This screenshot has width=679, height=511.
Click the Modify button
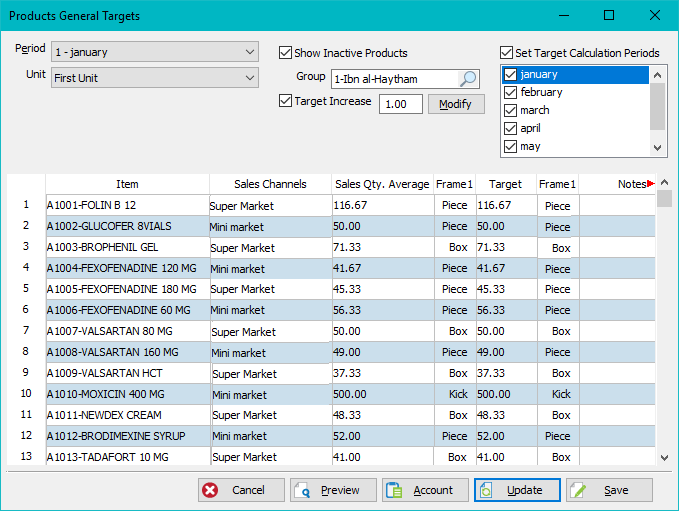(456, 104)
